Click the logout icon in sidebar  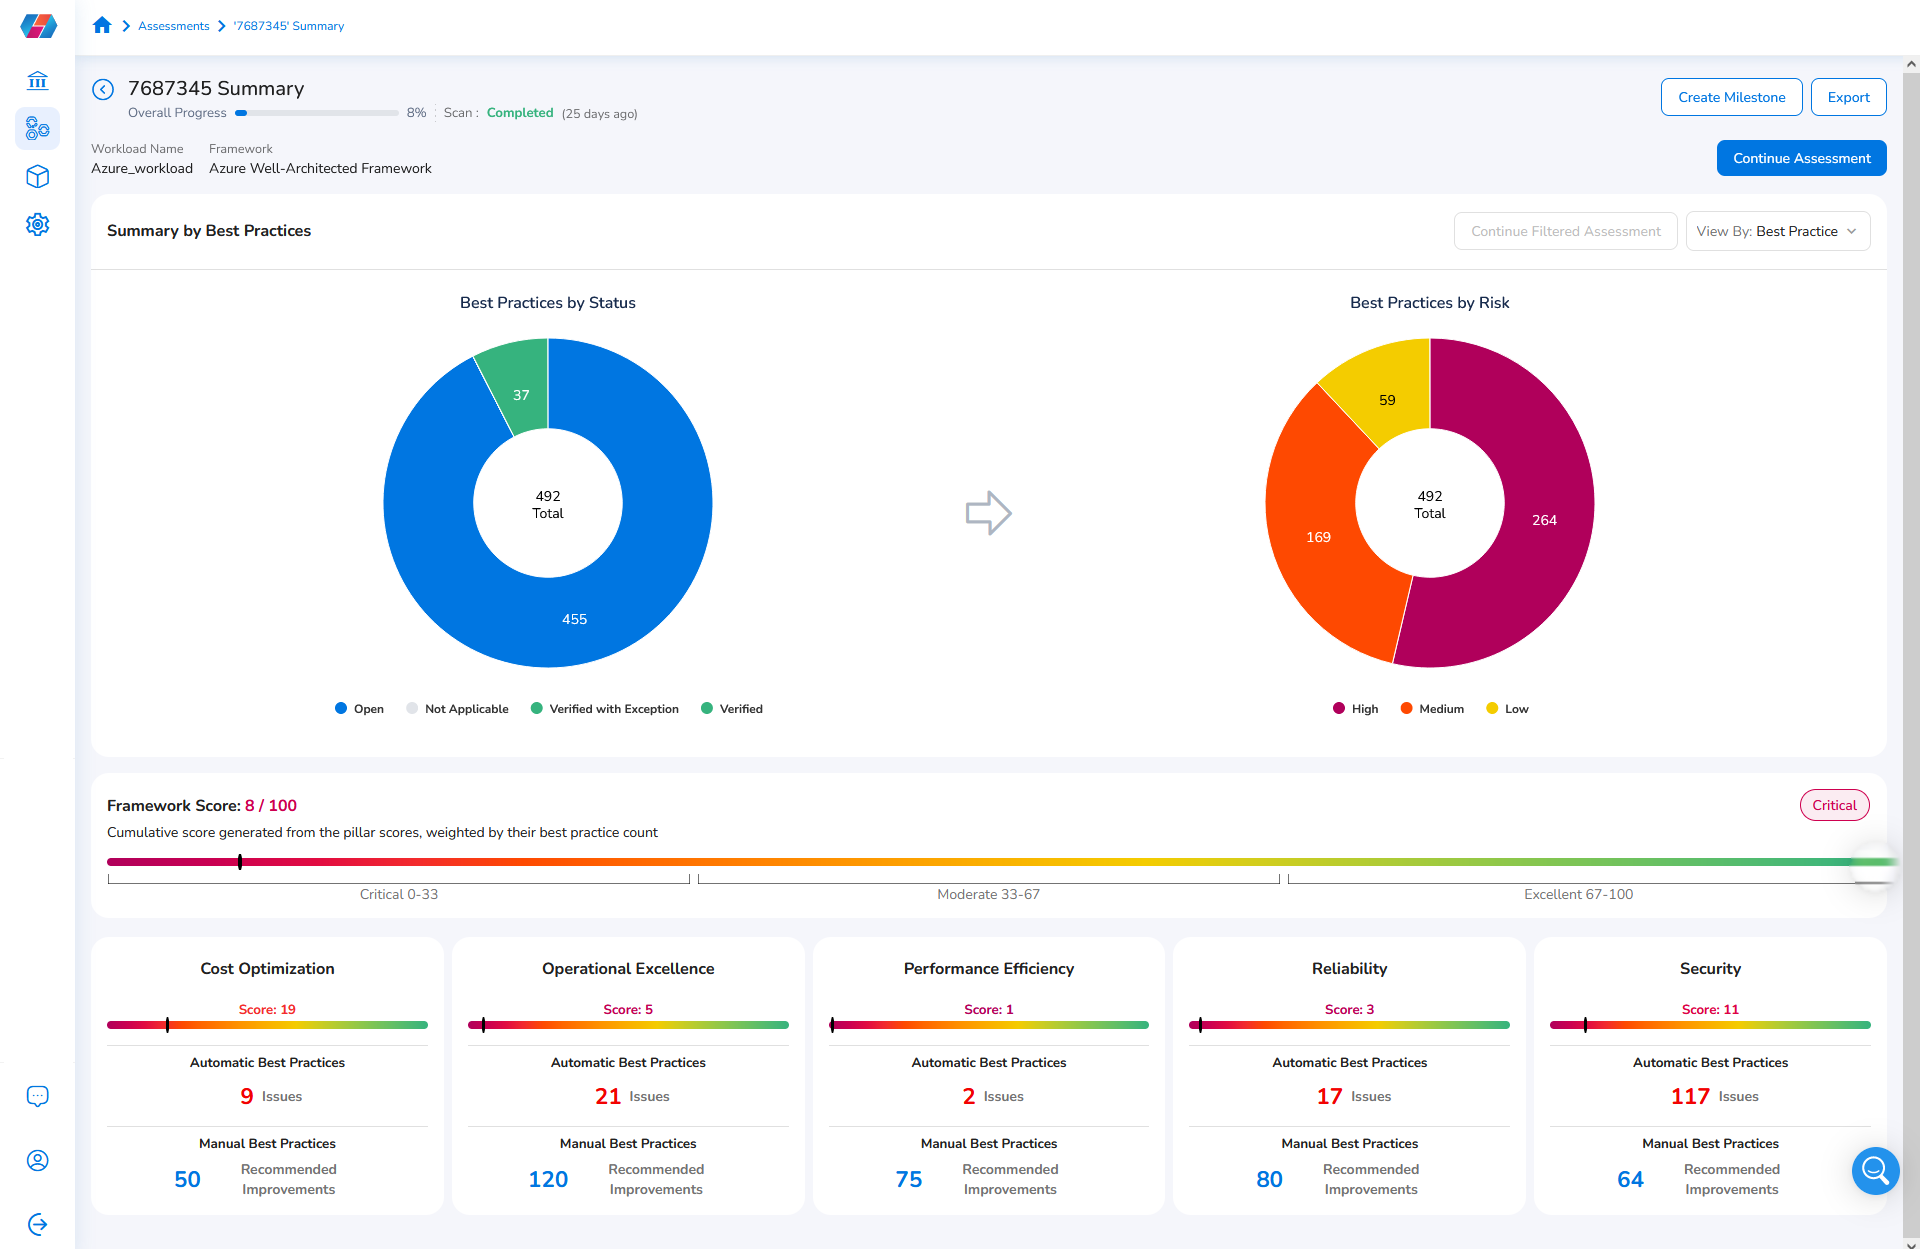coord(38,1224)
